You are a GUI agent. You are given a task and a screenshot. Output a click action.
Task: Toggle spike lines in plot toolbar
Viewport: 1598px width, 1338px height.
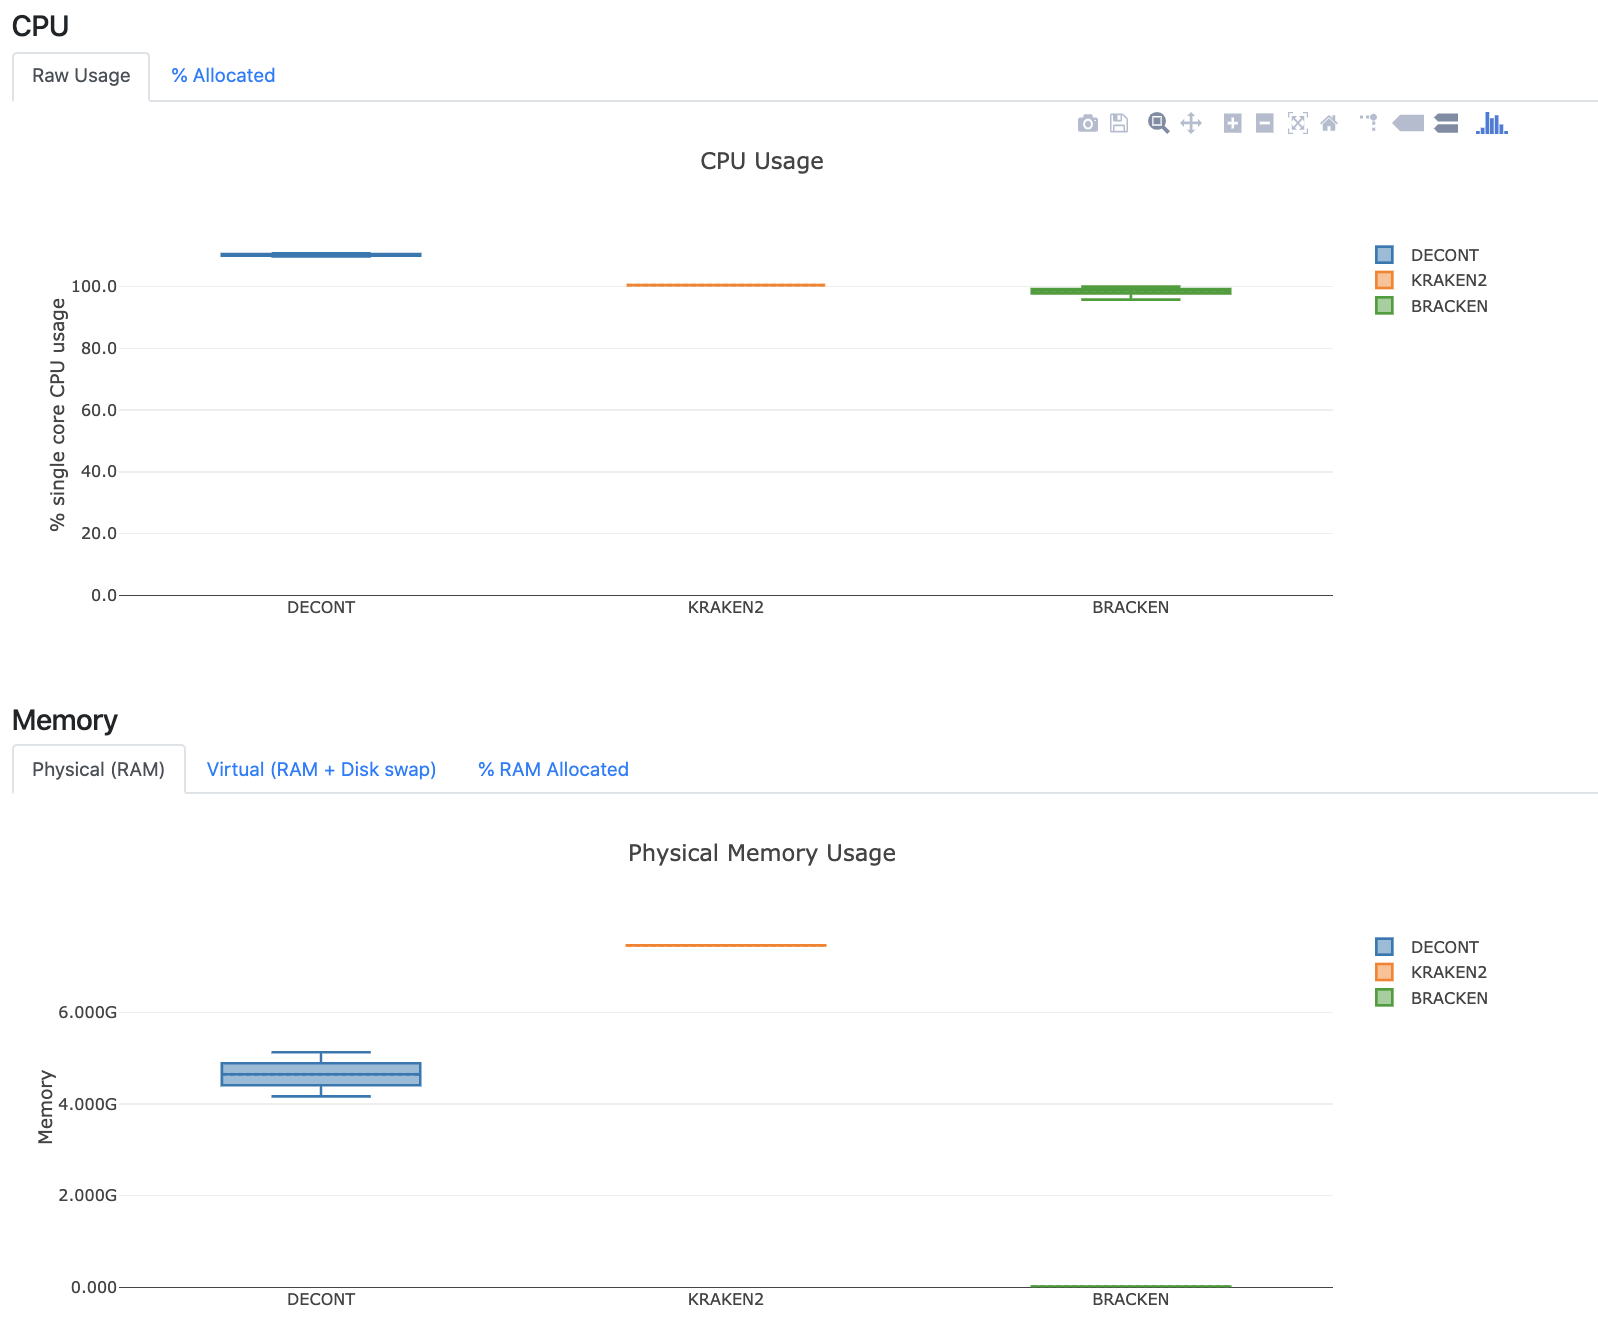click(x=1369, y=123)
